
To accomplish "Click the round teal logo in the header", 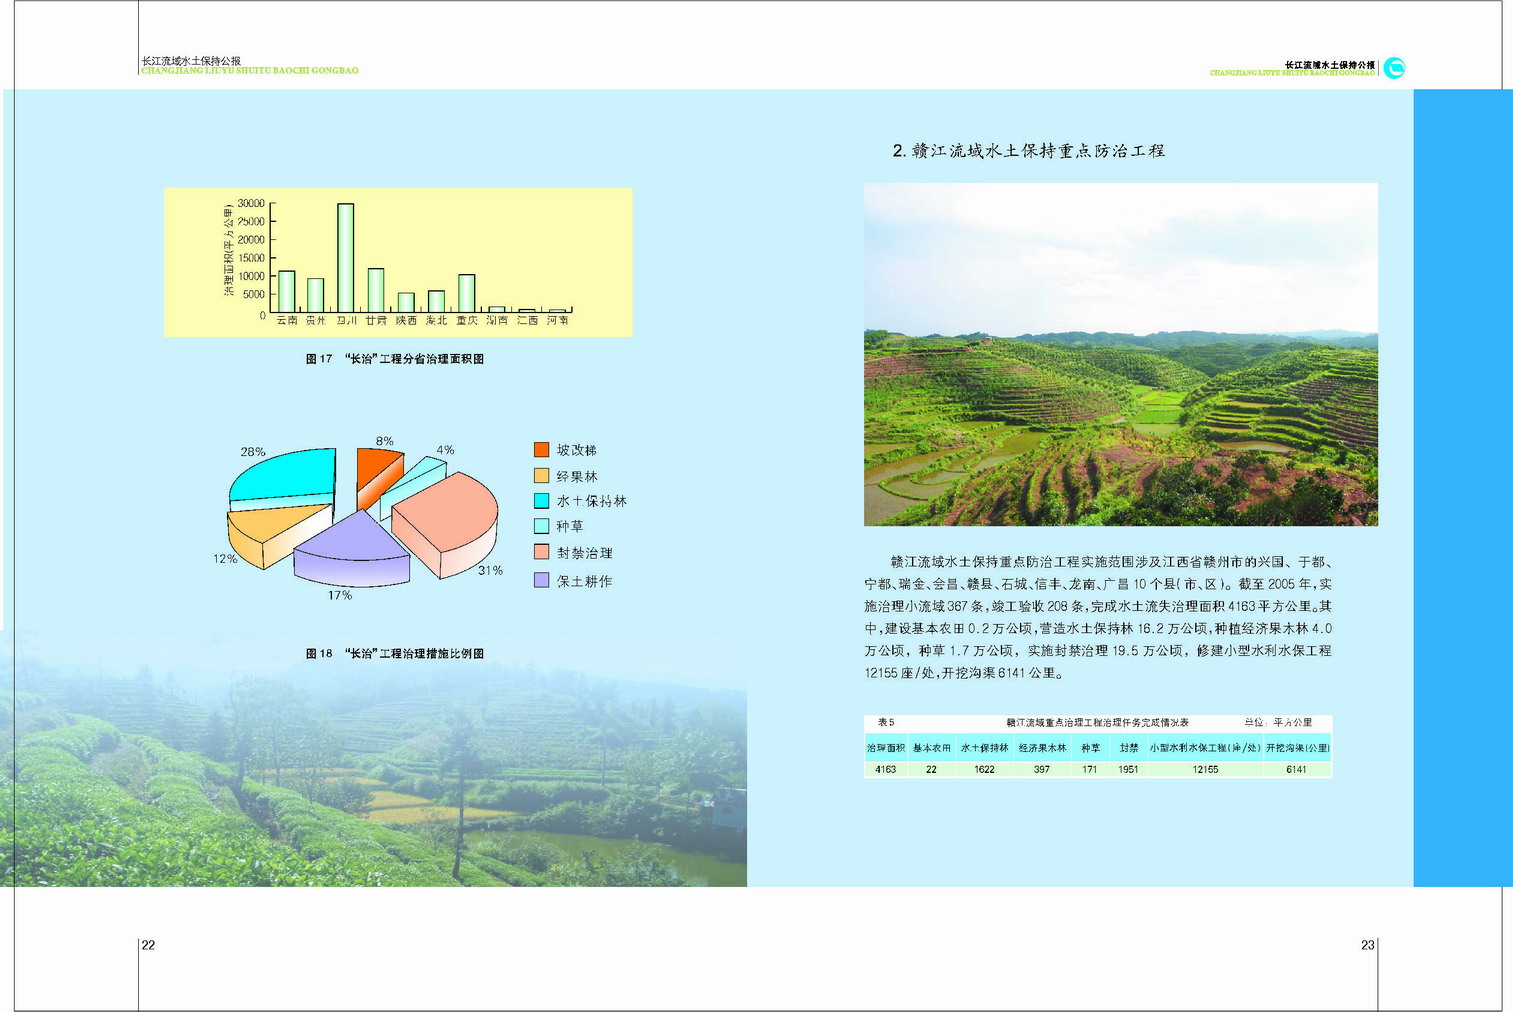I will click(1394, 68).
